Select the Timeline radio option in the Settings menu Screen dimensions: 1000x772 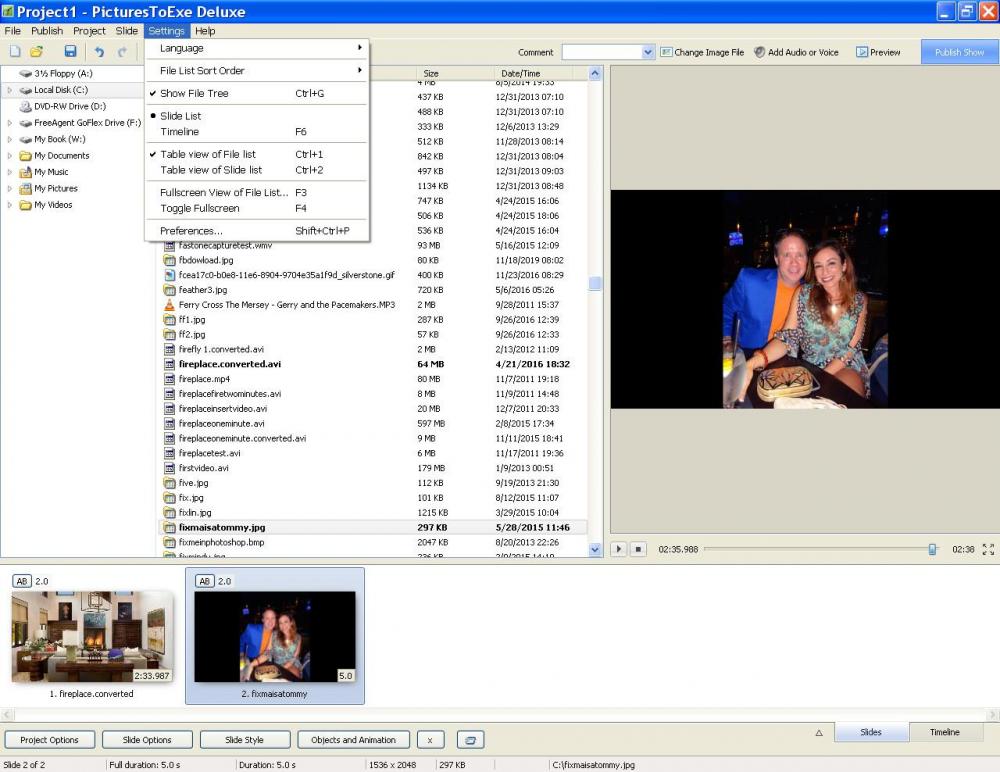[x=180, y=132]
